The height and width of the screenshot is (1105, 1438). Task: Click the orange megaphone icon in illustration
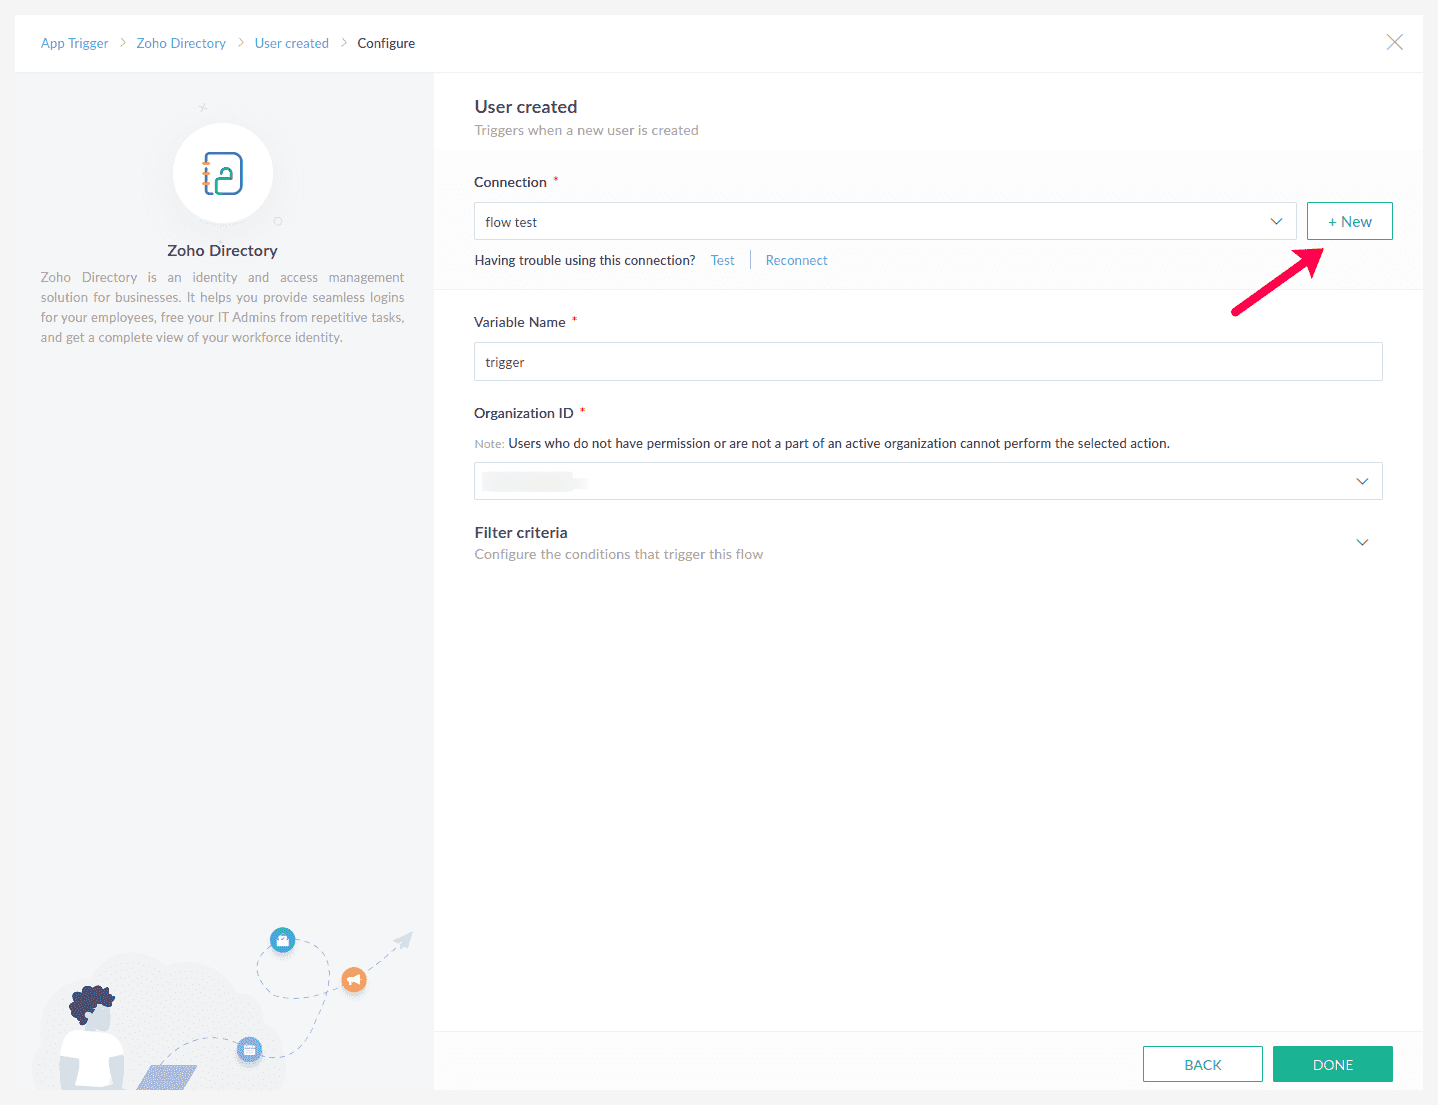(354, 979)
